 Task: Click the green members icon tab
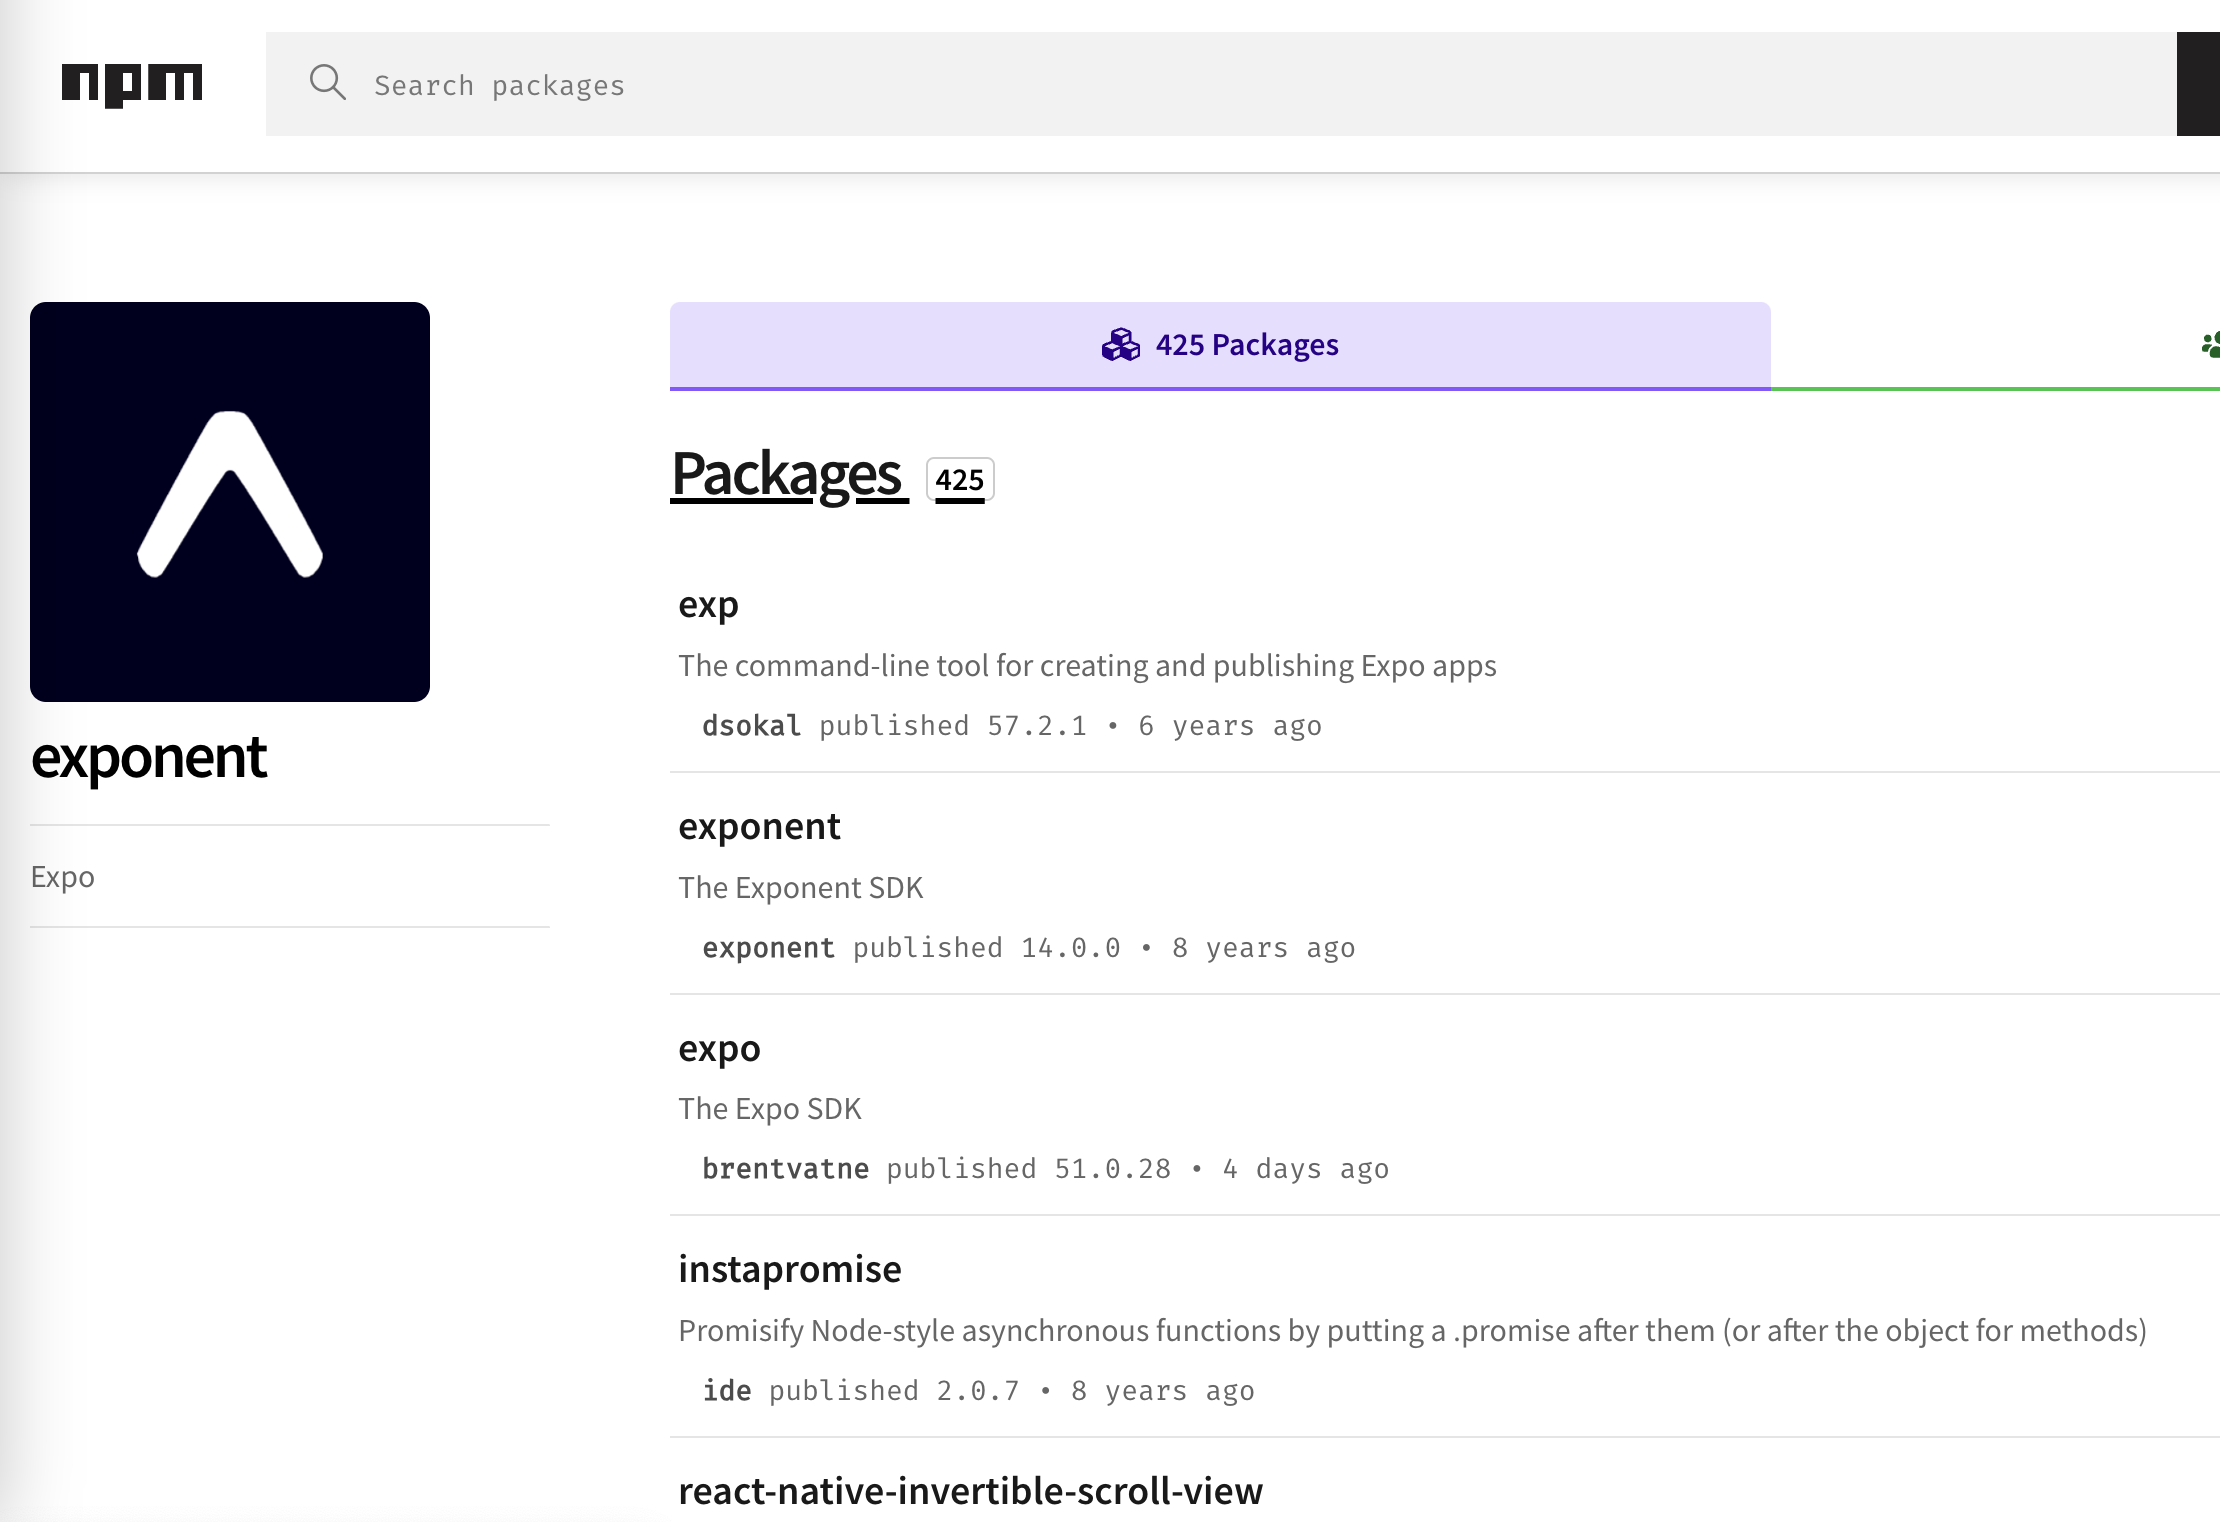[2209, 345]
